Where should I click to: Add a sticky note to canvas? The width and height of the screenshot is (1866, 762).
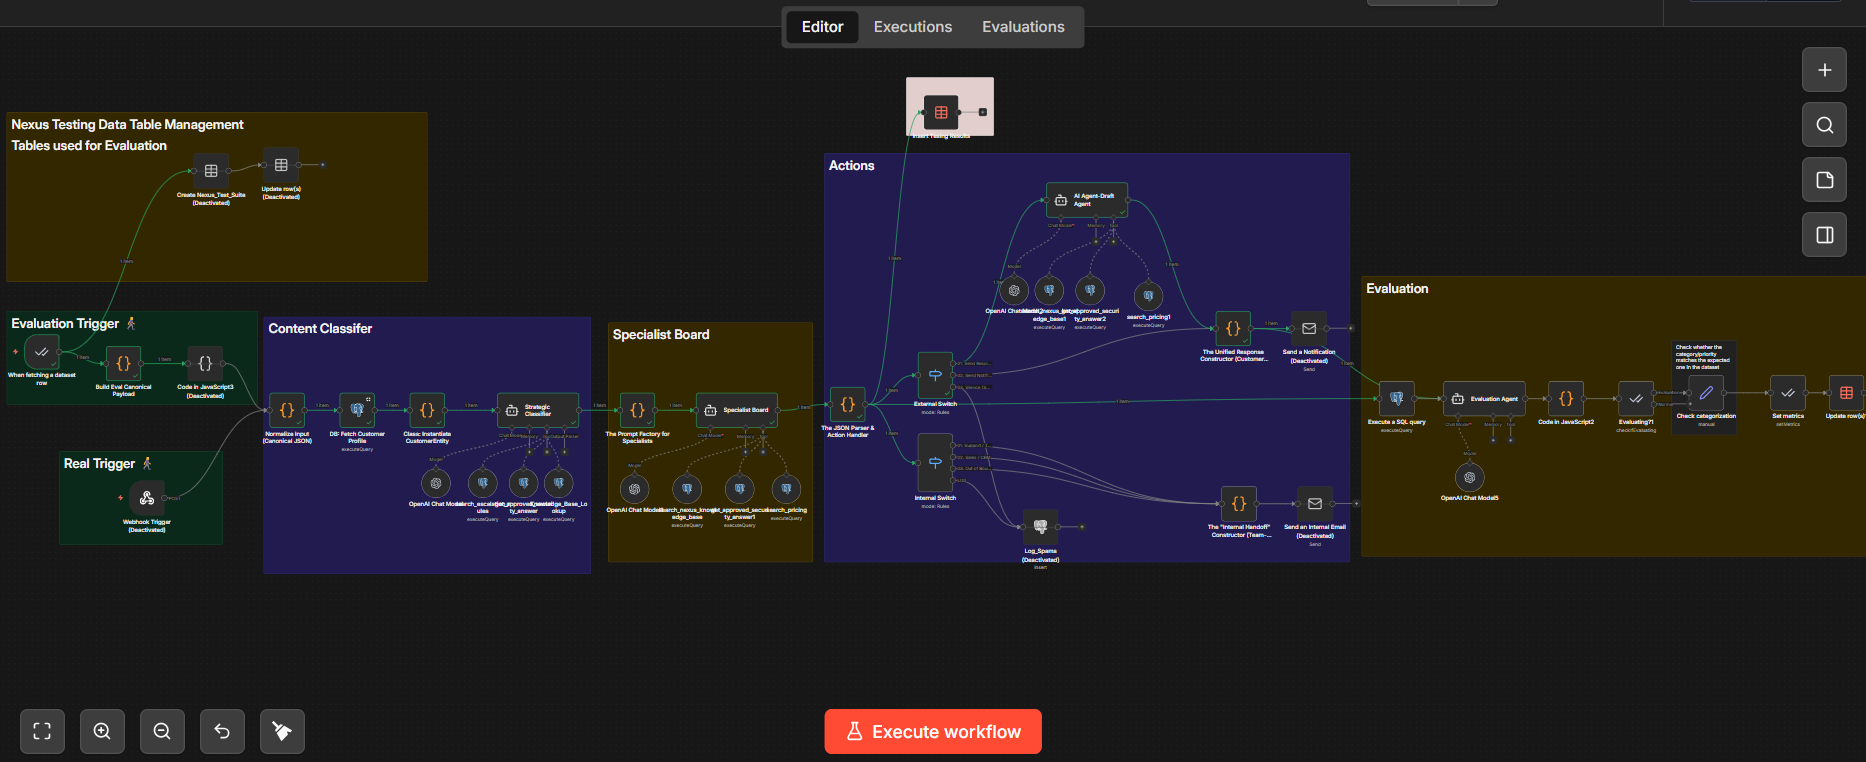(x=1824, y=180)
